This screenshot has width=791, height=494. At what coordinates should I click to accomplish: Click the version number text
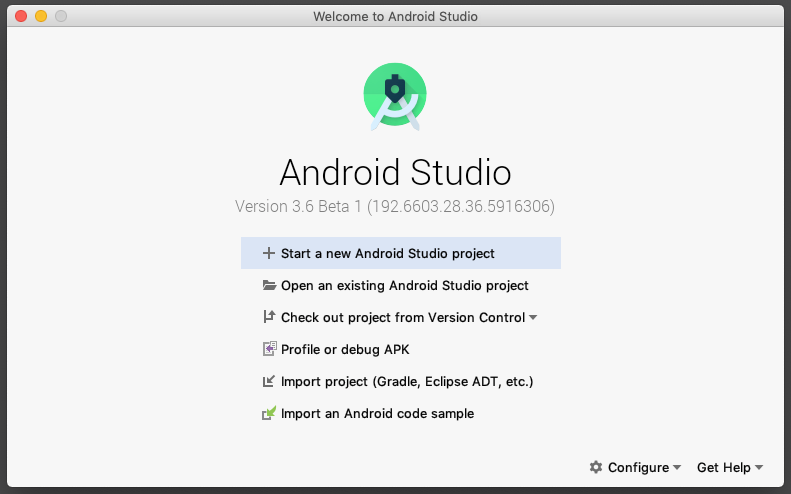(395, 206)
